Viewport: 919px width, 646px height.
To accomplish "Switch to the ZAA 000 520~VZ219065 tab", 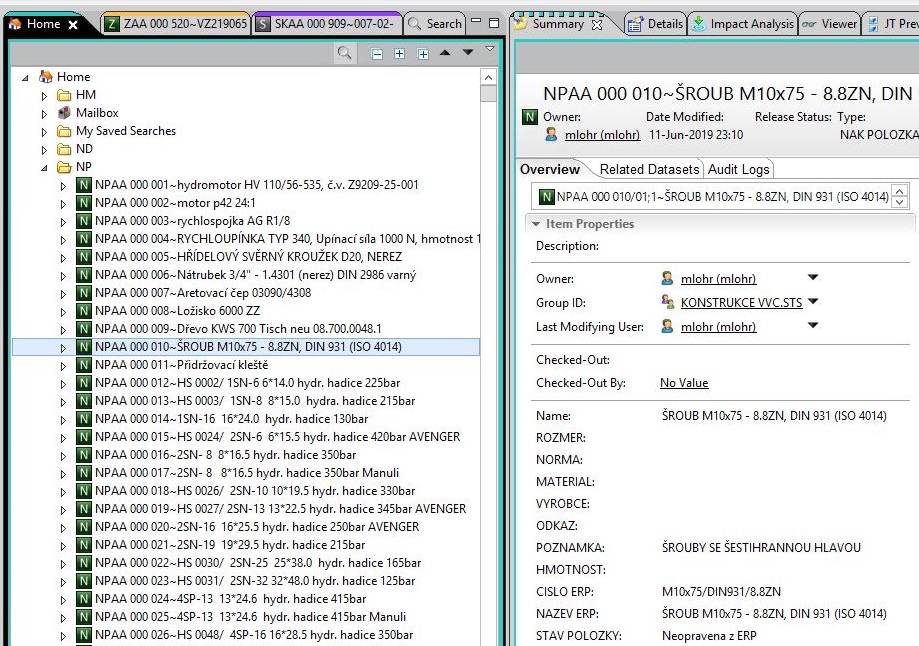I will pos(175,24).
